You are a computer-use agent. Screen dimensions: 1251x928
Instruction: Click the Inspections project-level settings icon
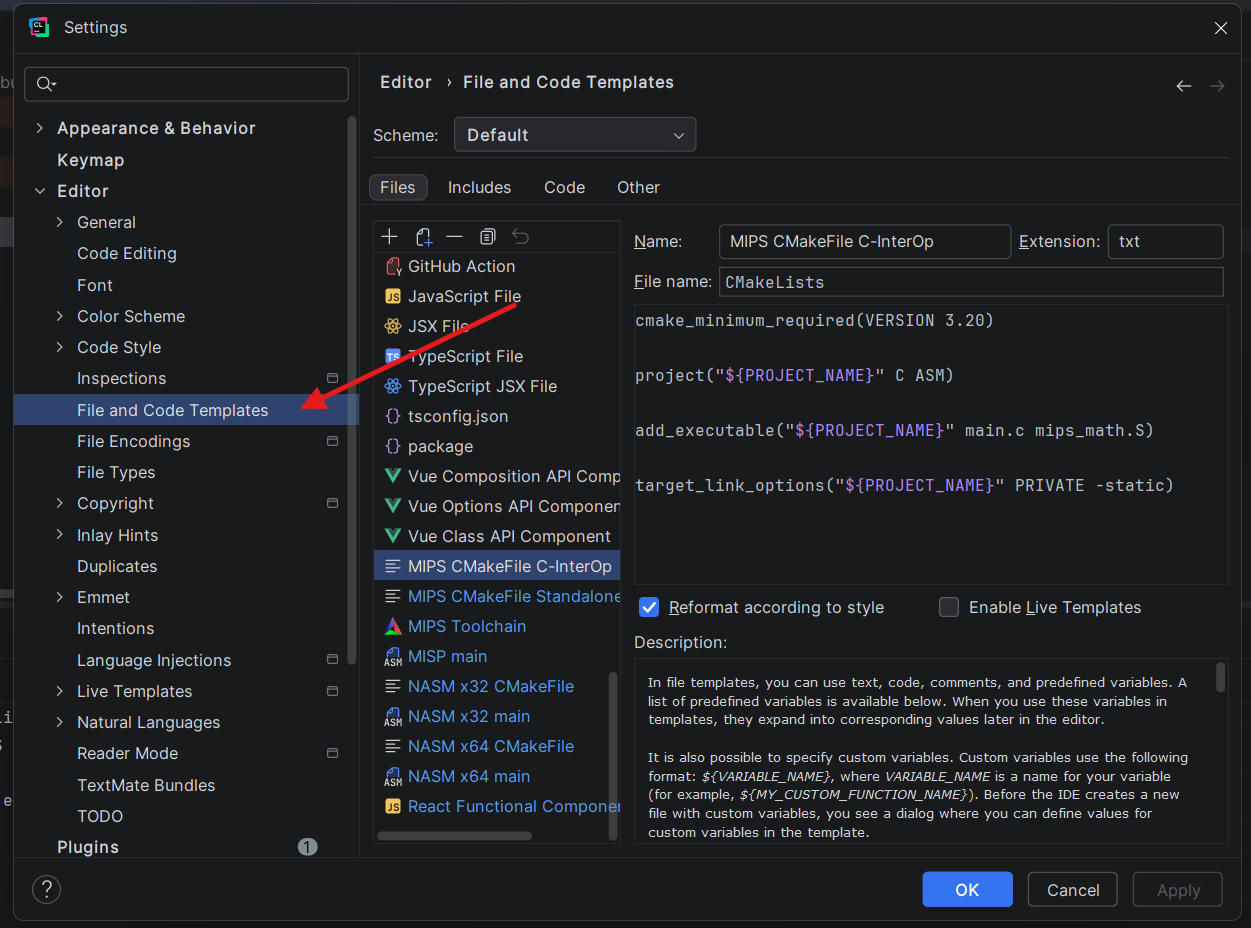pos(333,378)
